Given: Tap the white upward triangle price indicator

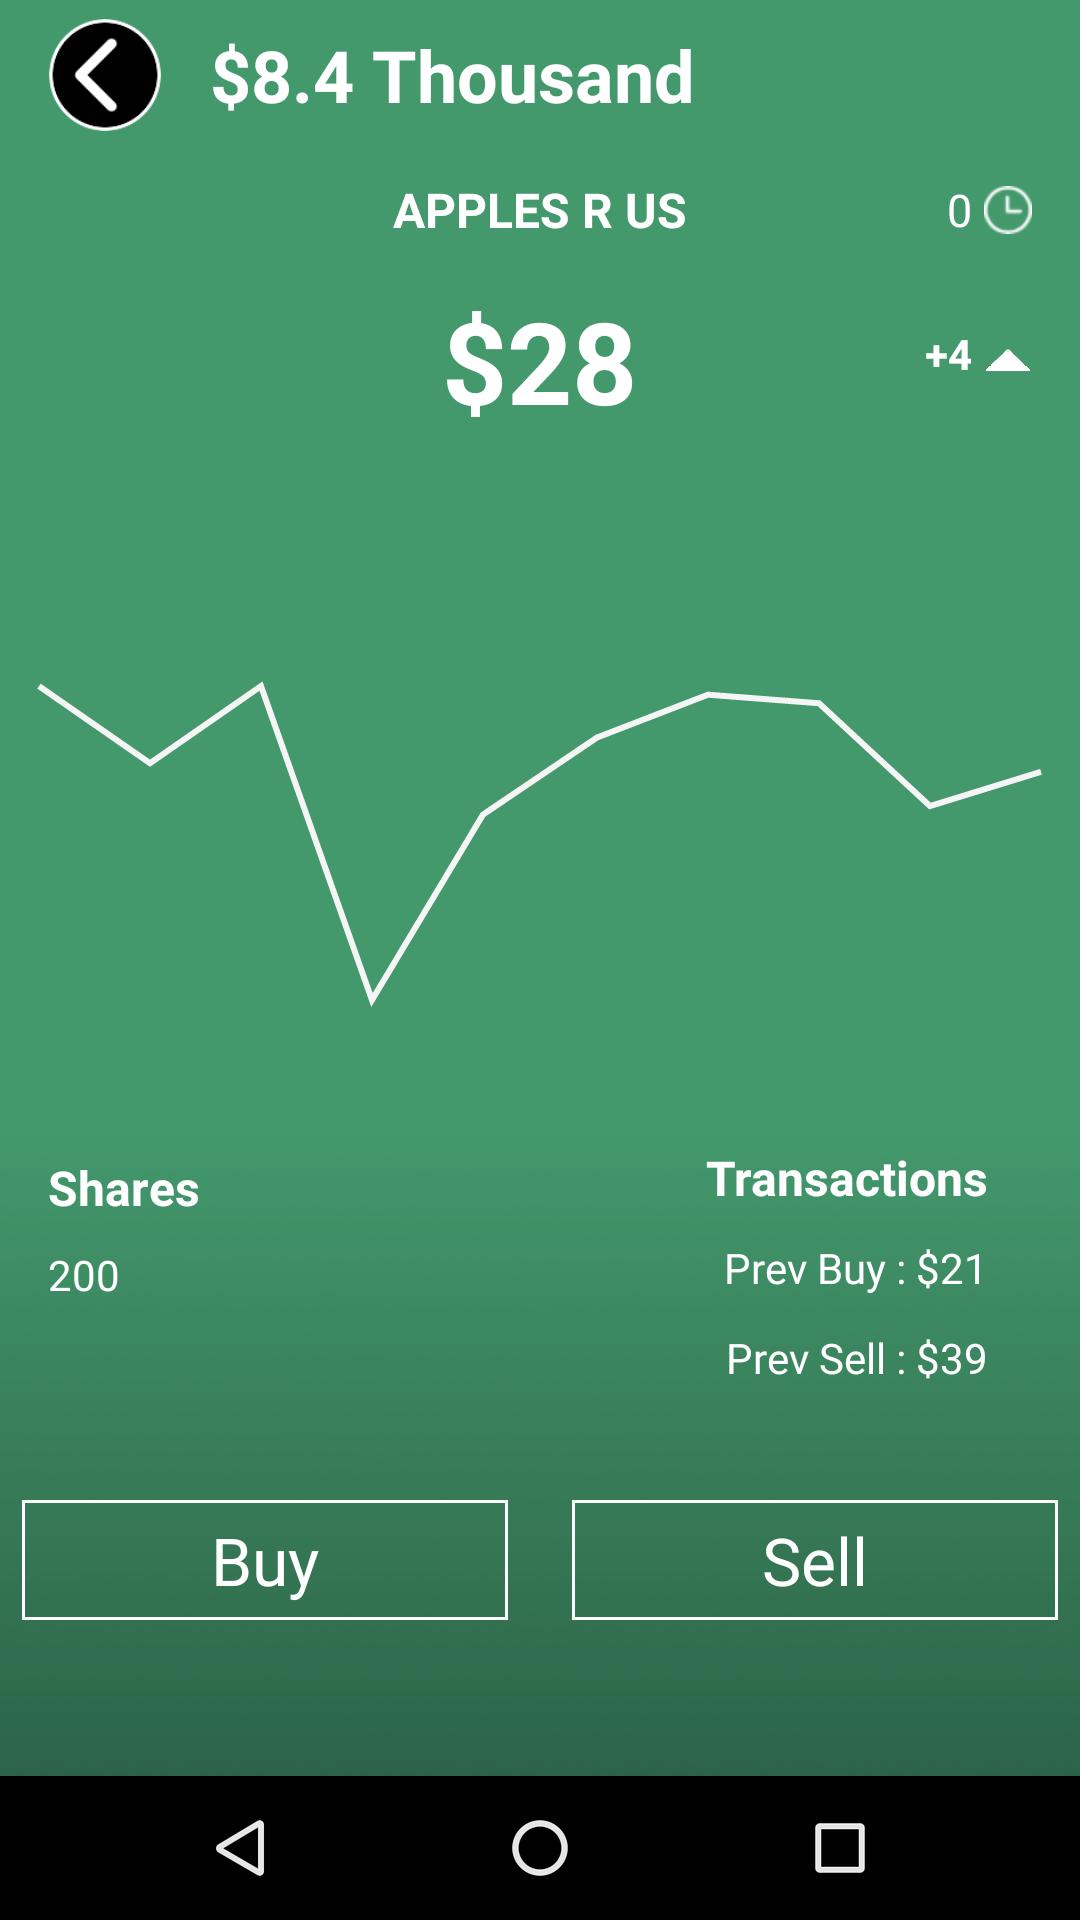Looking at the screenshot, I should [1007, 360].
